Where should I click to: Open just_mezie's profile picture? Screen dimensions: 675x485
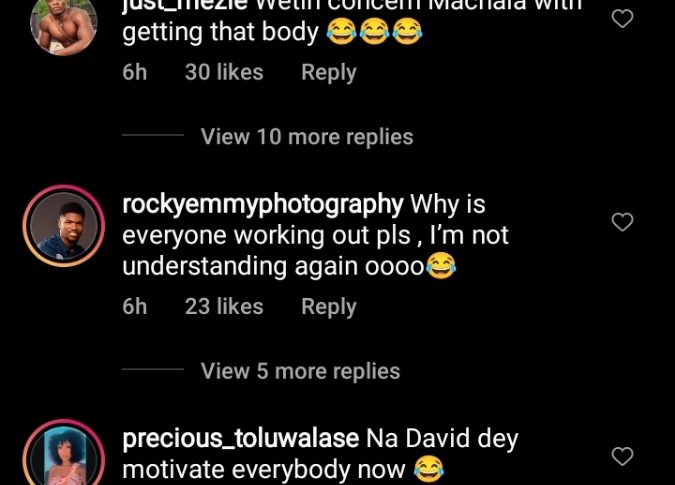coord(63,24)
